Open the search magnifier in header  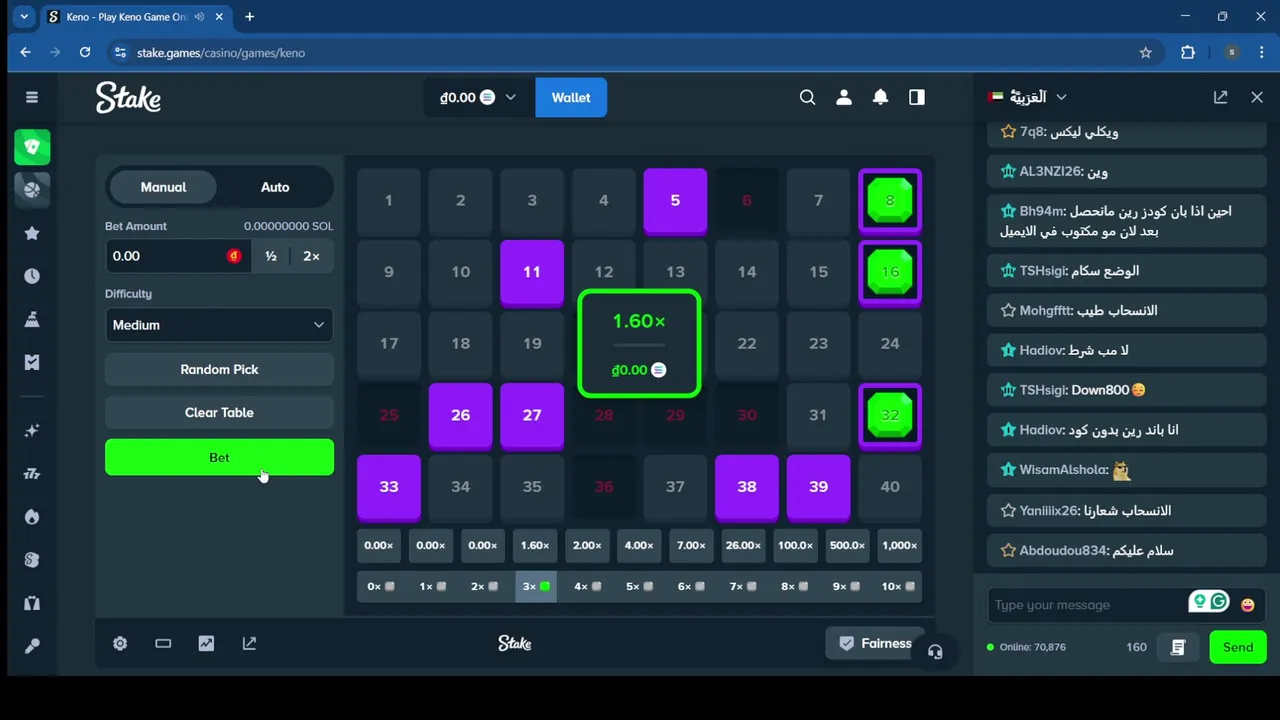click(x=807, y=97)
